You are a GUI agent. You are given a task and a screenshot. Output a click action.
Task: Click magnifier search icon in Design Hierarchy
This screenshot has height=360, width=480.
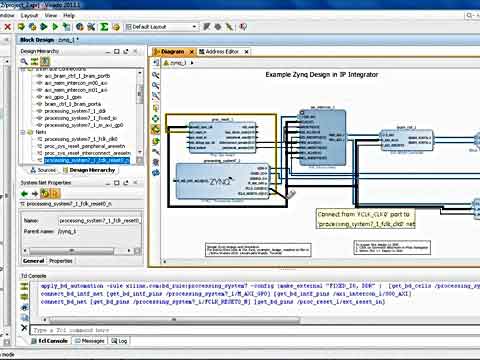(24, 61)
